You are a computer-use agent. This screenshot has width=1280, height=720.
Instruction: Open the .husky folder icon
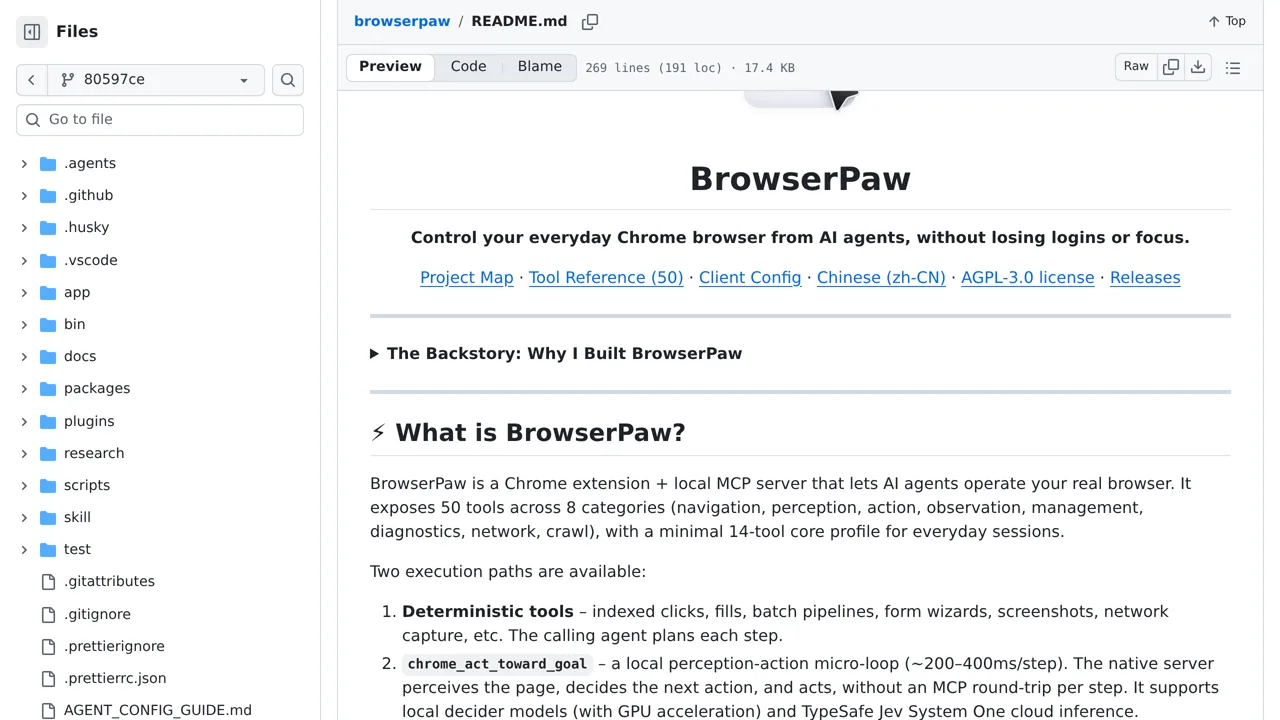(x=48, y=227)
